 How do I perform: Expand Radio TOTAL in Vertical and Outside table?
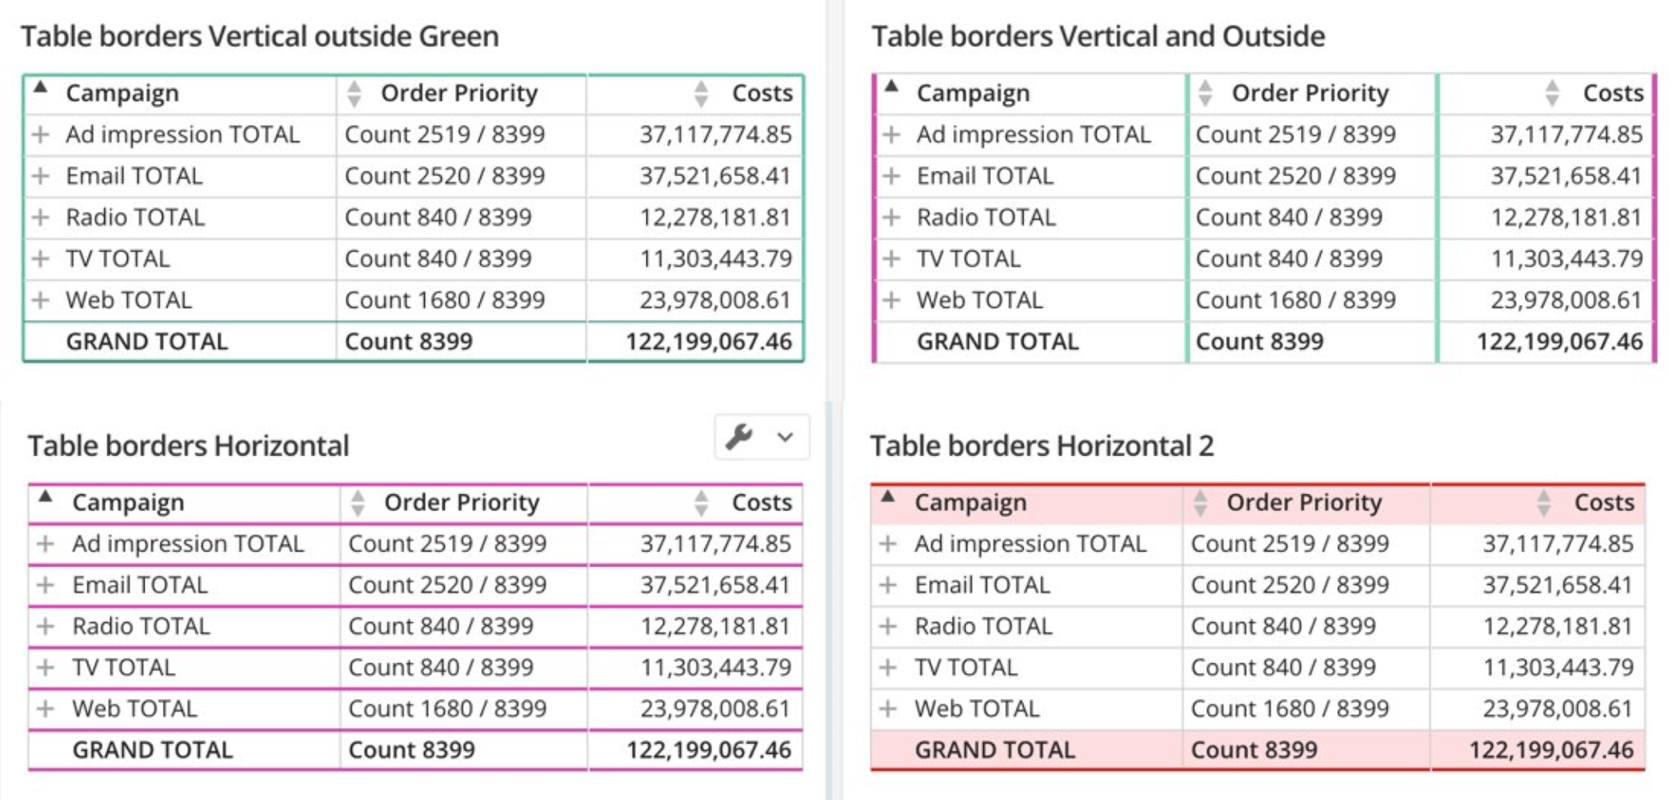pos(891,217)
